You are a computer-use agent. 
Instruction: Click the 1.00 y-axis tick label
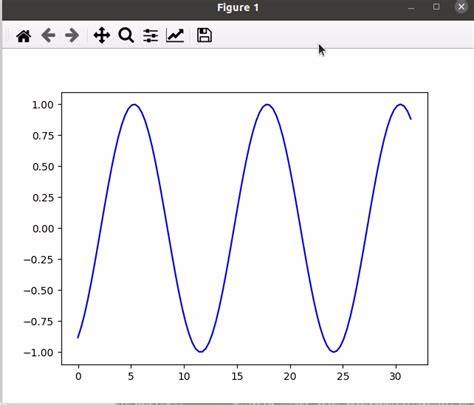click(43, 105)
